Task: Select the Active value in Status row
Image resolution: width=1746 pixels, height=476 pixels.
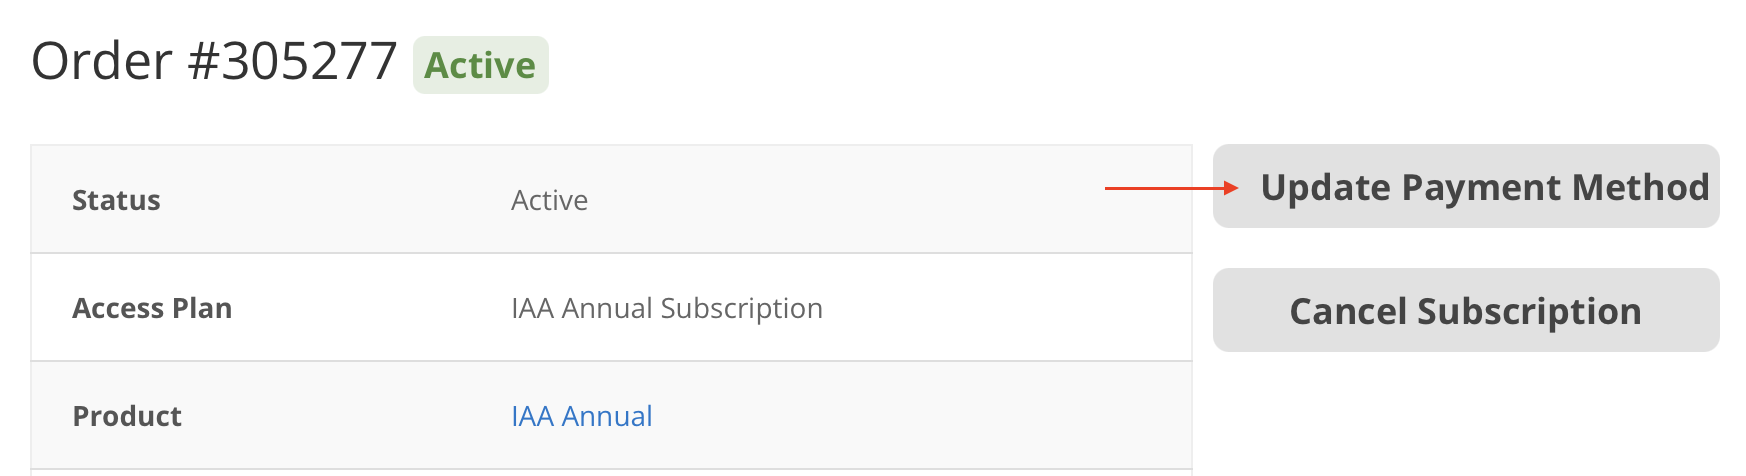Action: [x=549, y=200]
